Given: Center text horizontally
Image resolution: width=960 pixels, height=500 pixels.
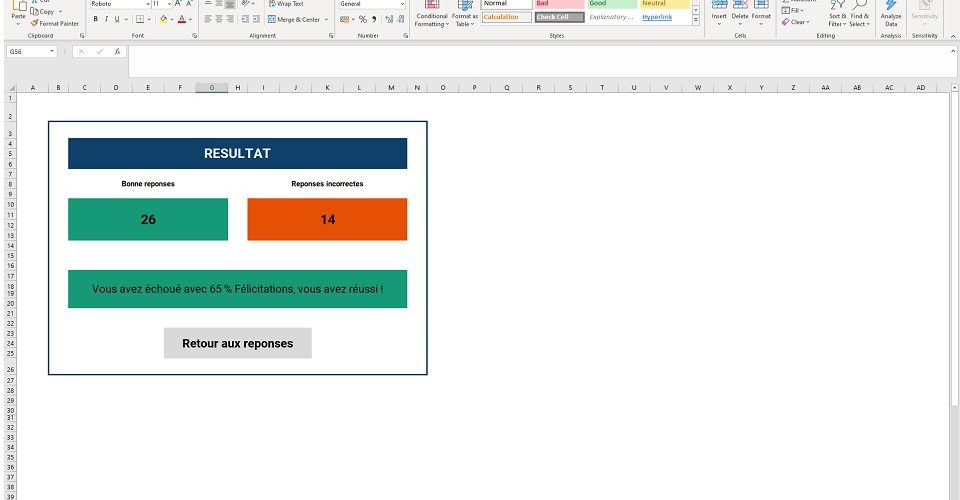Looking at the screenshot, I should pos(219,20).
